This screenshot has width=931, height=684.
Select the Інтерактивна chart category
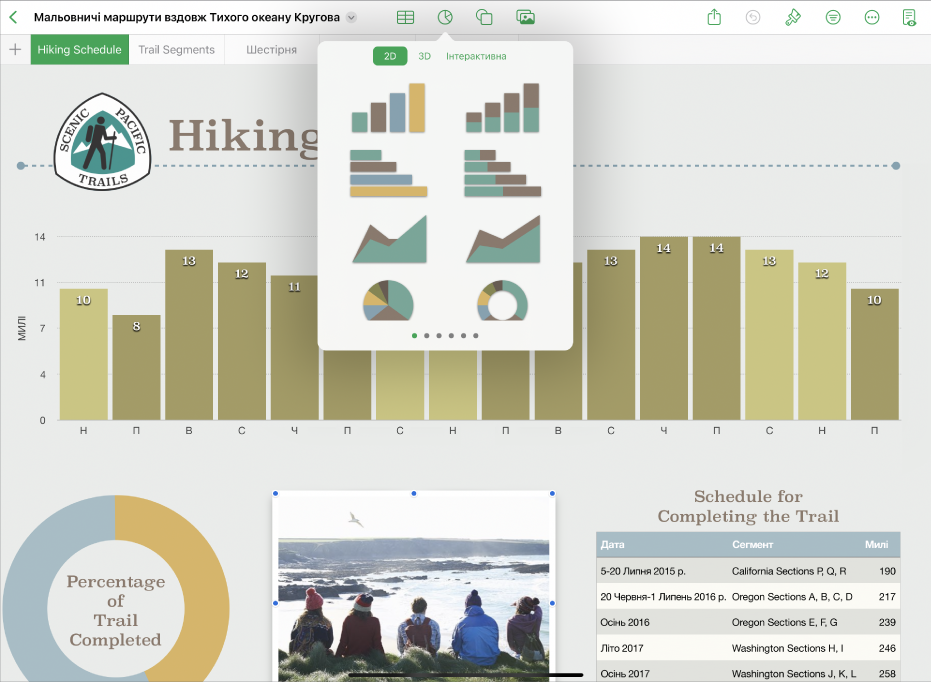[x=476, y=56]
